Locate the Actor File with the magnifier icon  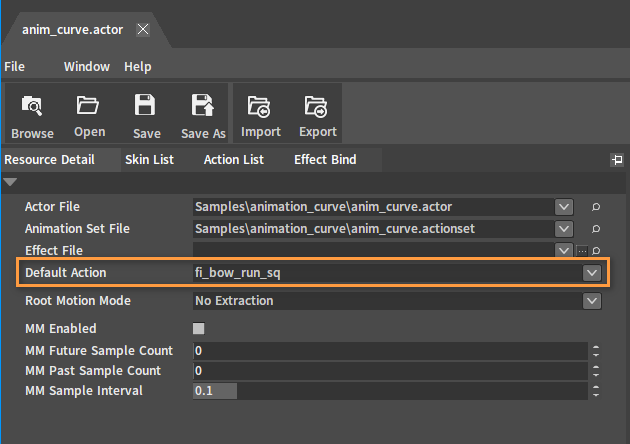pos(596,207)
